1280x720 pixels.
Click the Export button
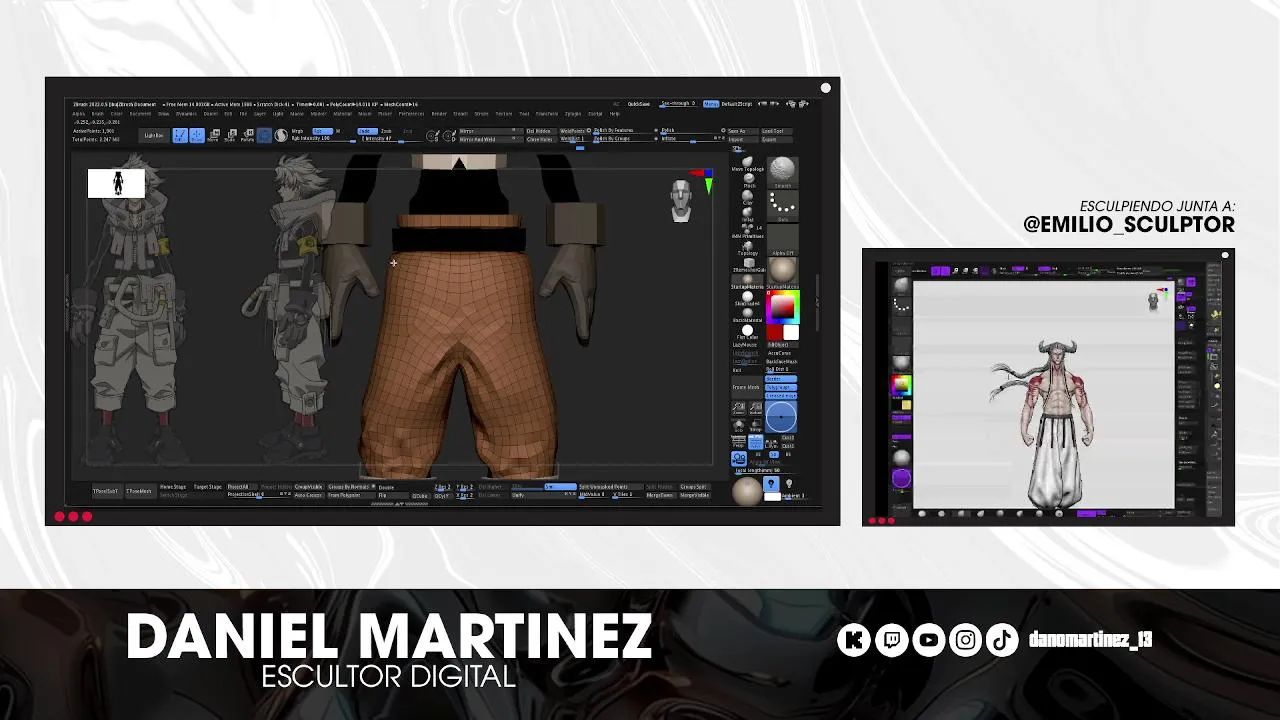[x=775, y=140]
